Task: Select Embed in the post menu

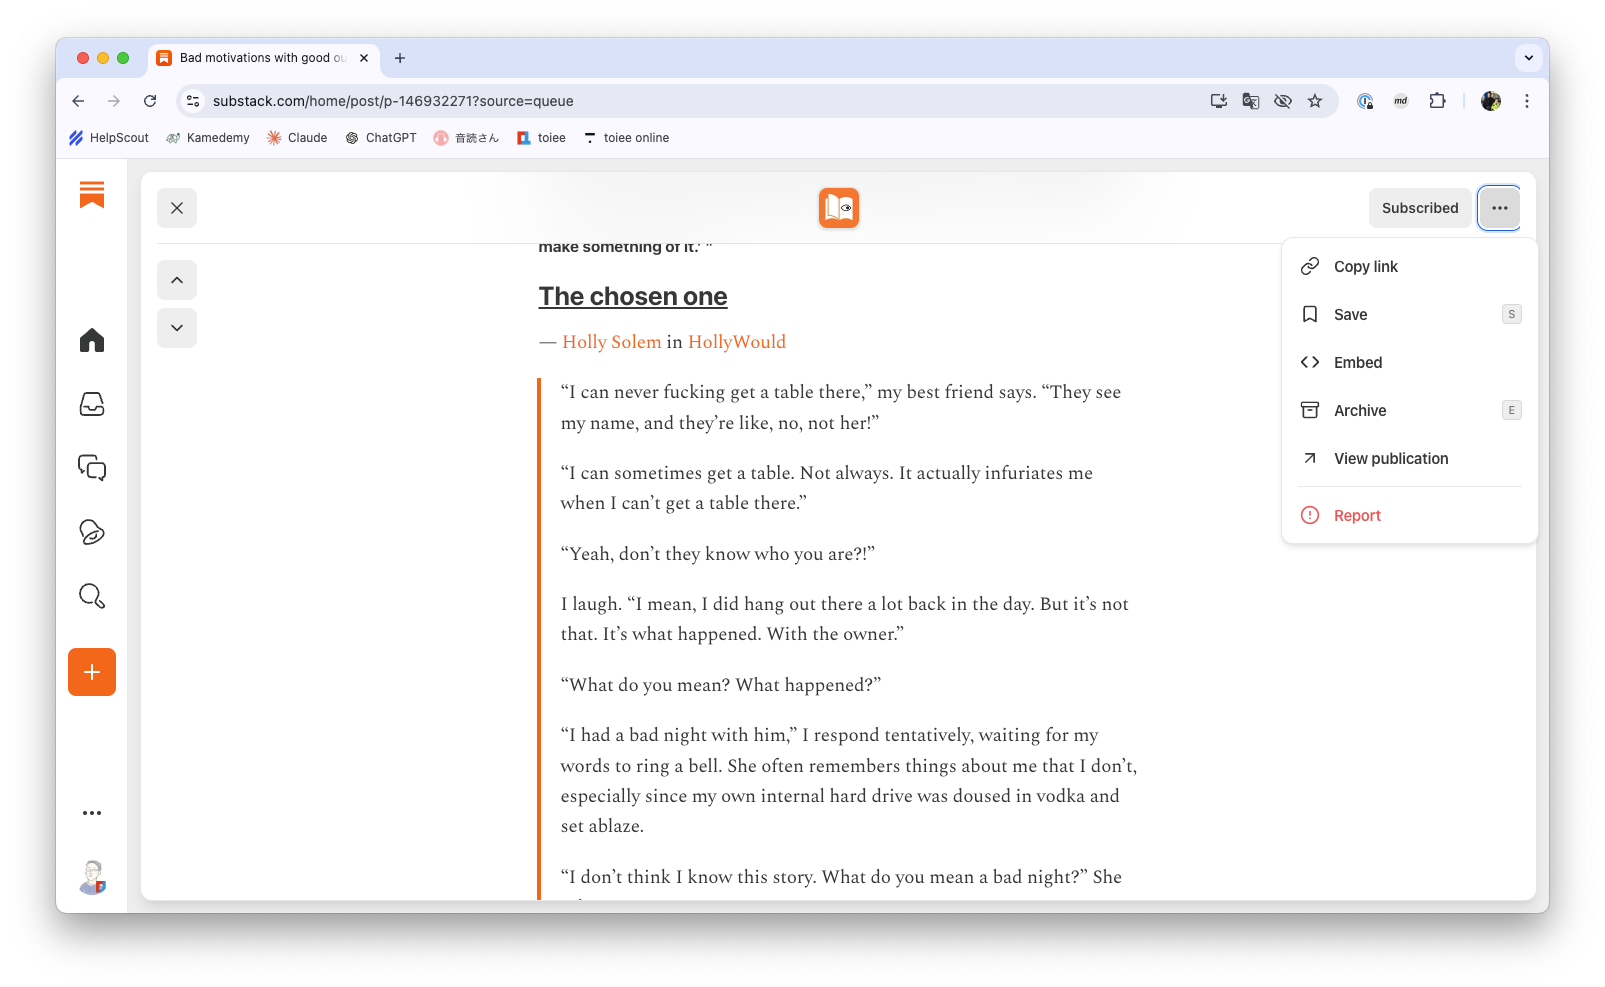Action: click(1410, 362)
